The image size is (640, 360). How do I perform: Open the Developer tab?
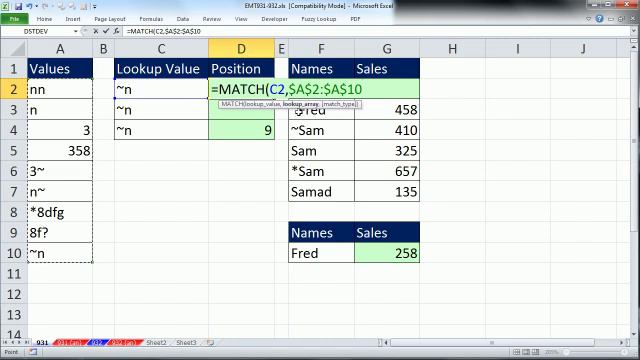pyautogui.click(x=274, y=19)
